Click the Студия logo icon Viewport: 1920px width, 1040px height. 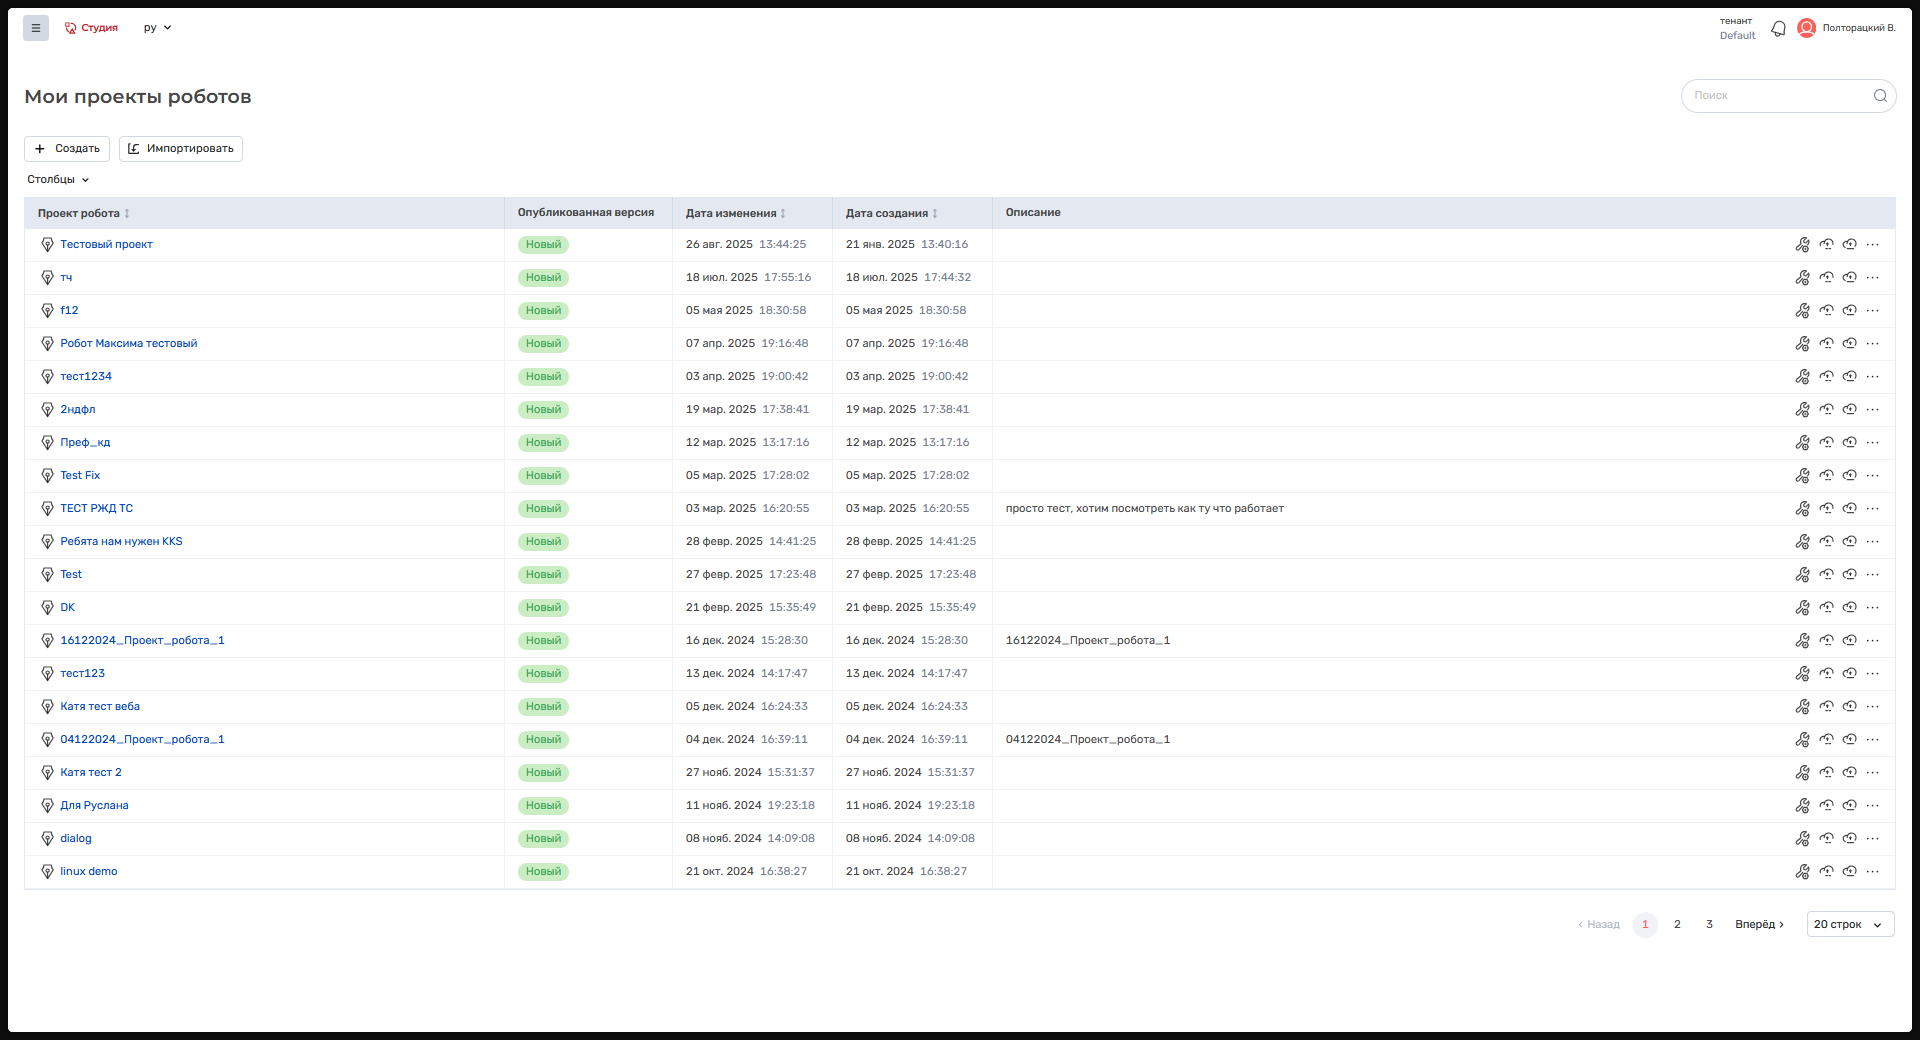coord(71,28)
